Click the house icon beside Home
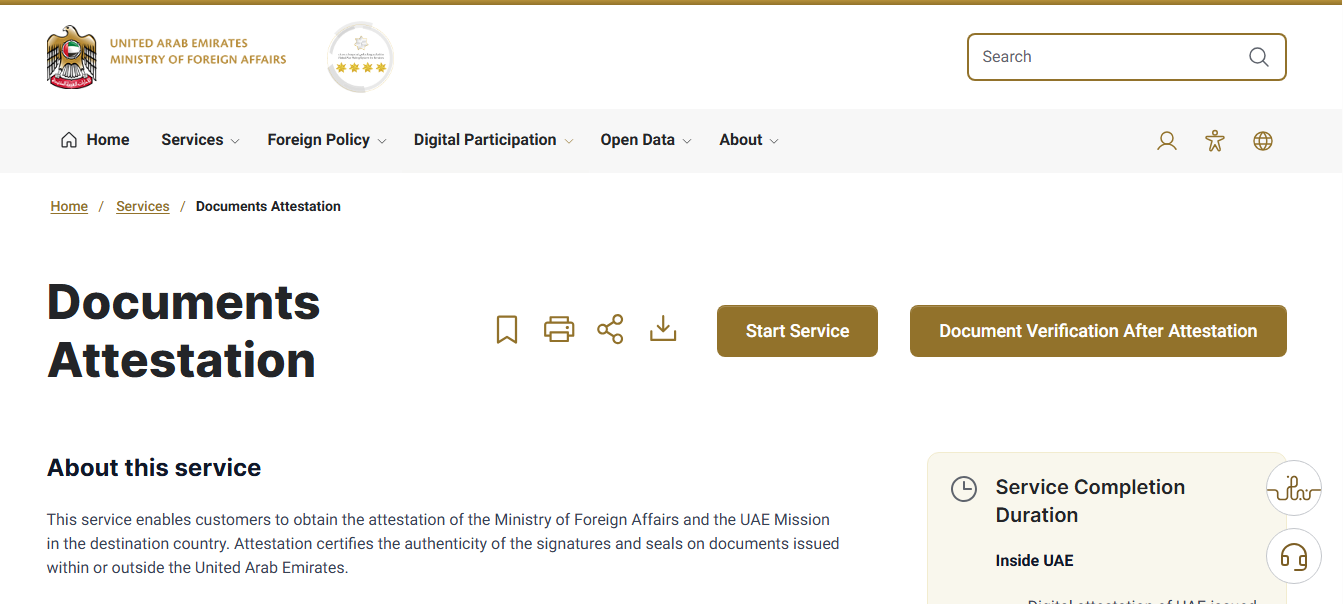The height and width of the screenshot is (604, 1343). click(x=69, y=140)
